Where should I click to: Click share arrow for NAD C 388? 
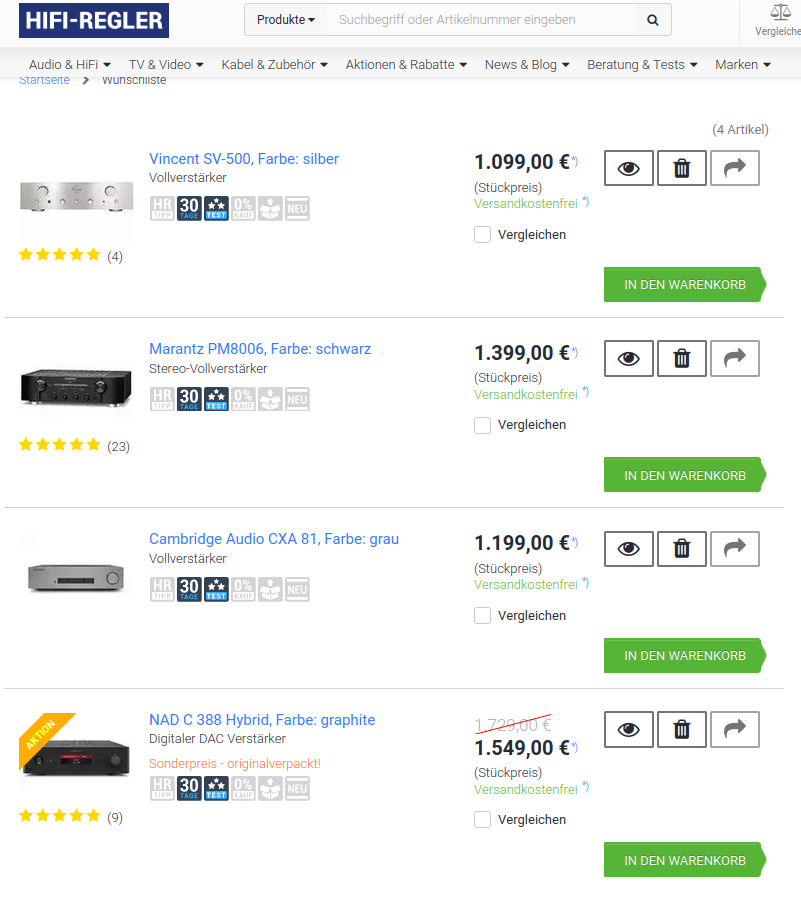point(735,729)
